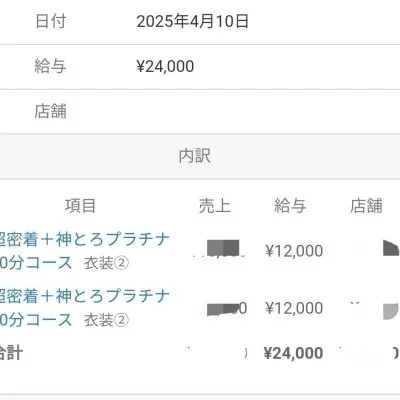Click the 売上 column header
Screen dimensions: 400x400
[215, 206]
